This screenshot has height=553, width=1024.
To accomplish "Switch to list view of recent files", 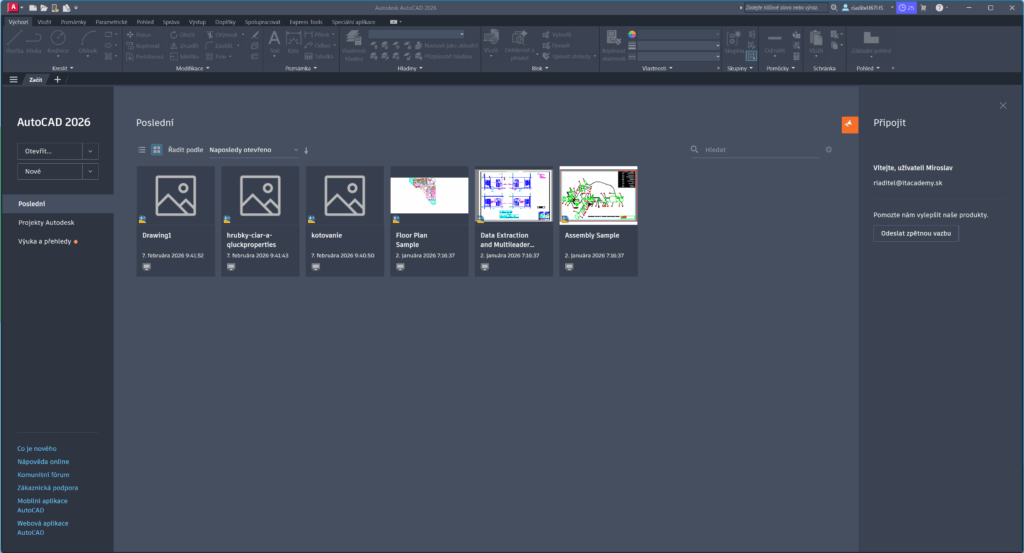I will point(142,150).
